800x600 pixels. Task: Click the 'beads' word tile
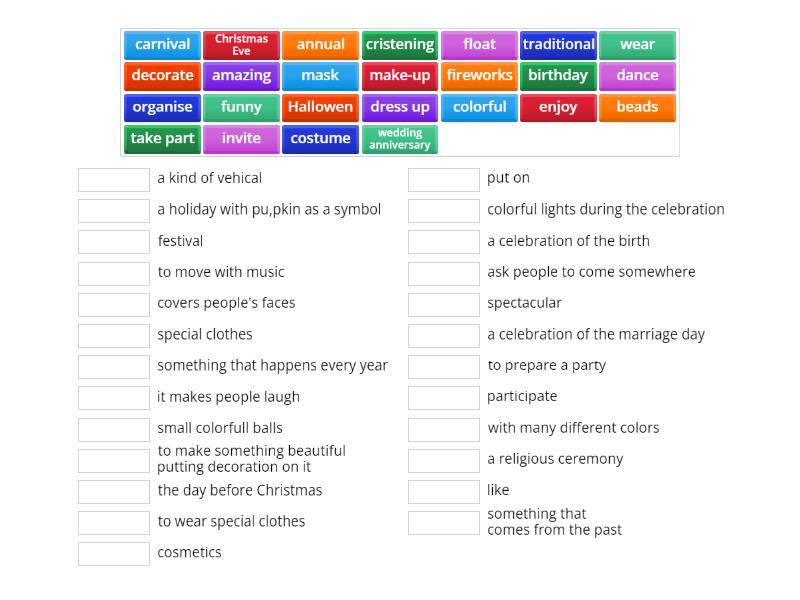pyautogui.click(x=637, y=107)
